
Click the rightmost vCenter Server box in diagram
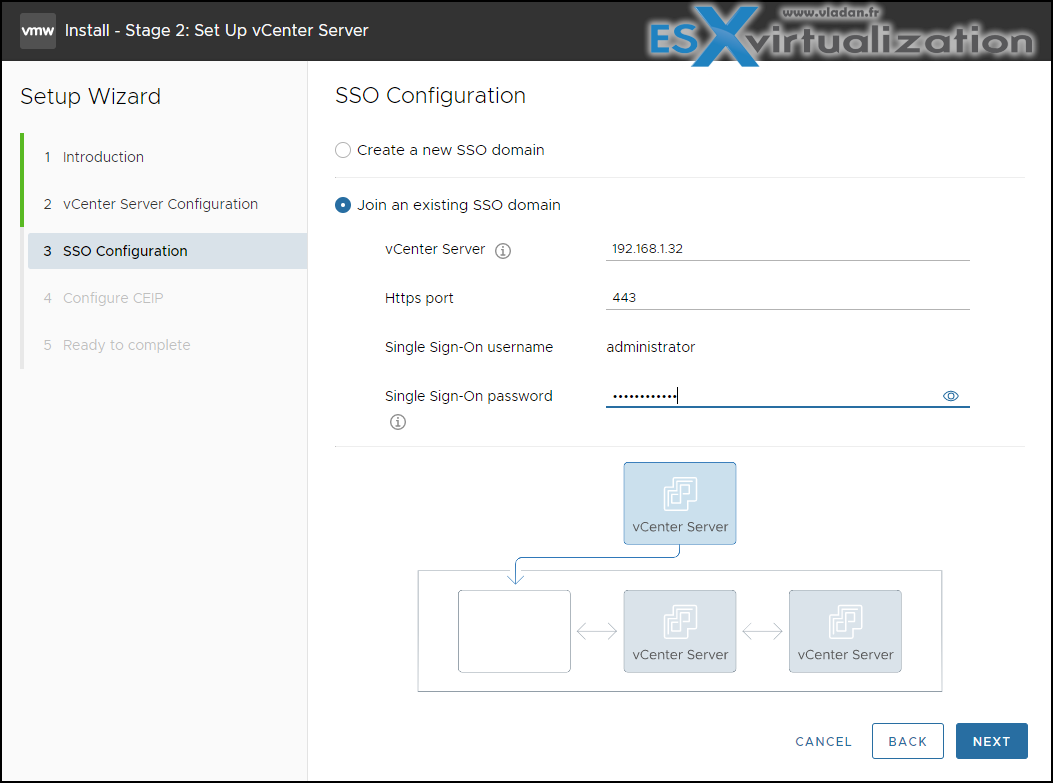click(845, 631)
